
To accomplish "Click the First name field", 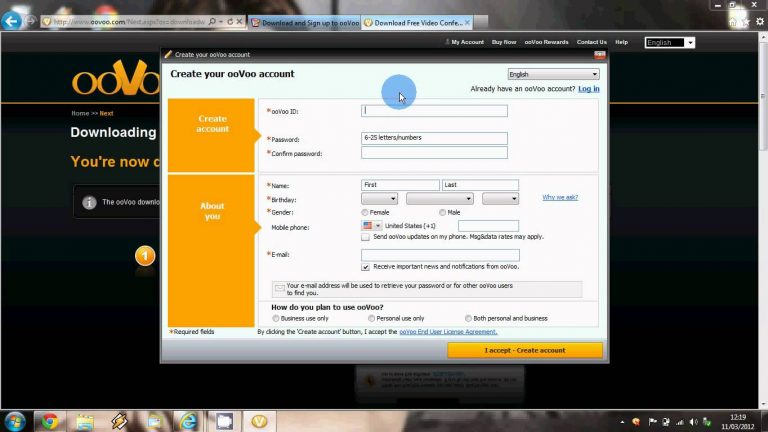I will [x=400, y=185].
